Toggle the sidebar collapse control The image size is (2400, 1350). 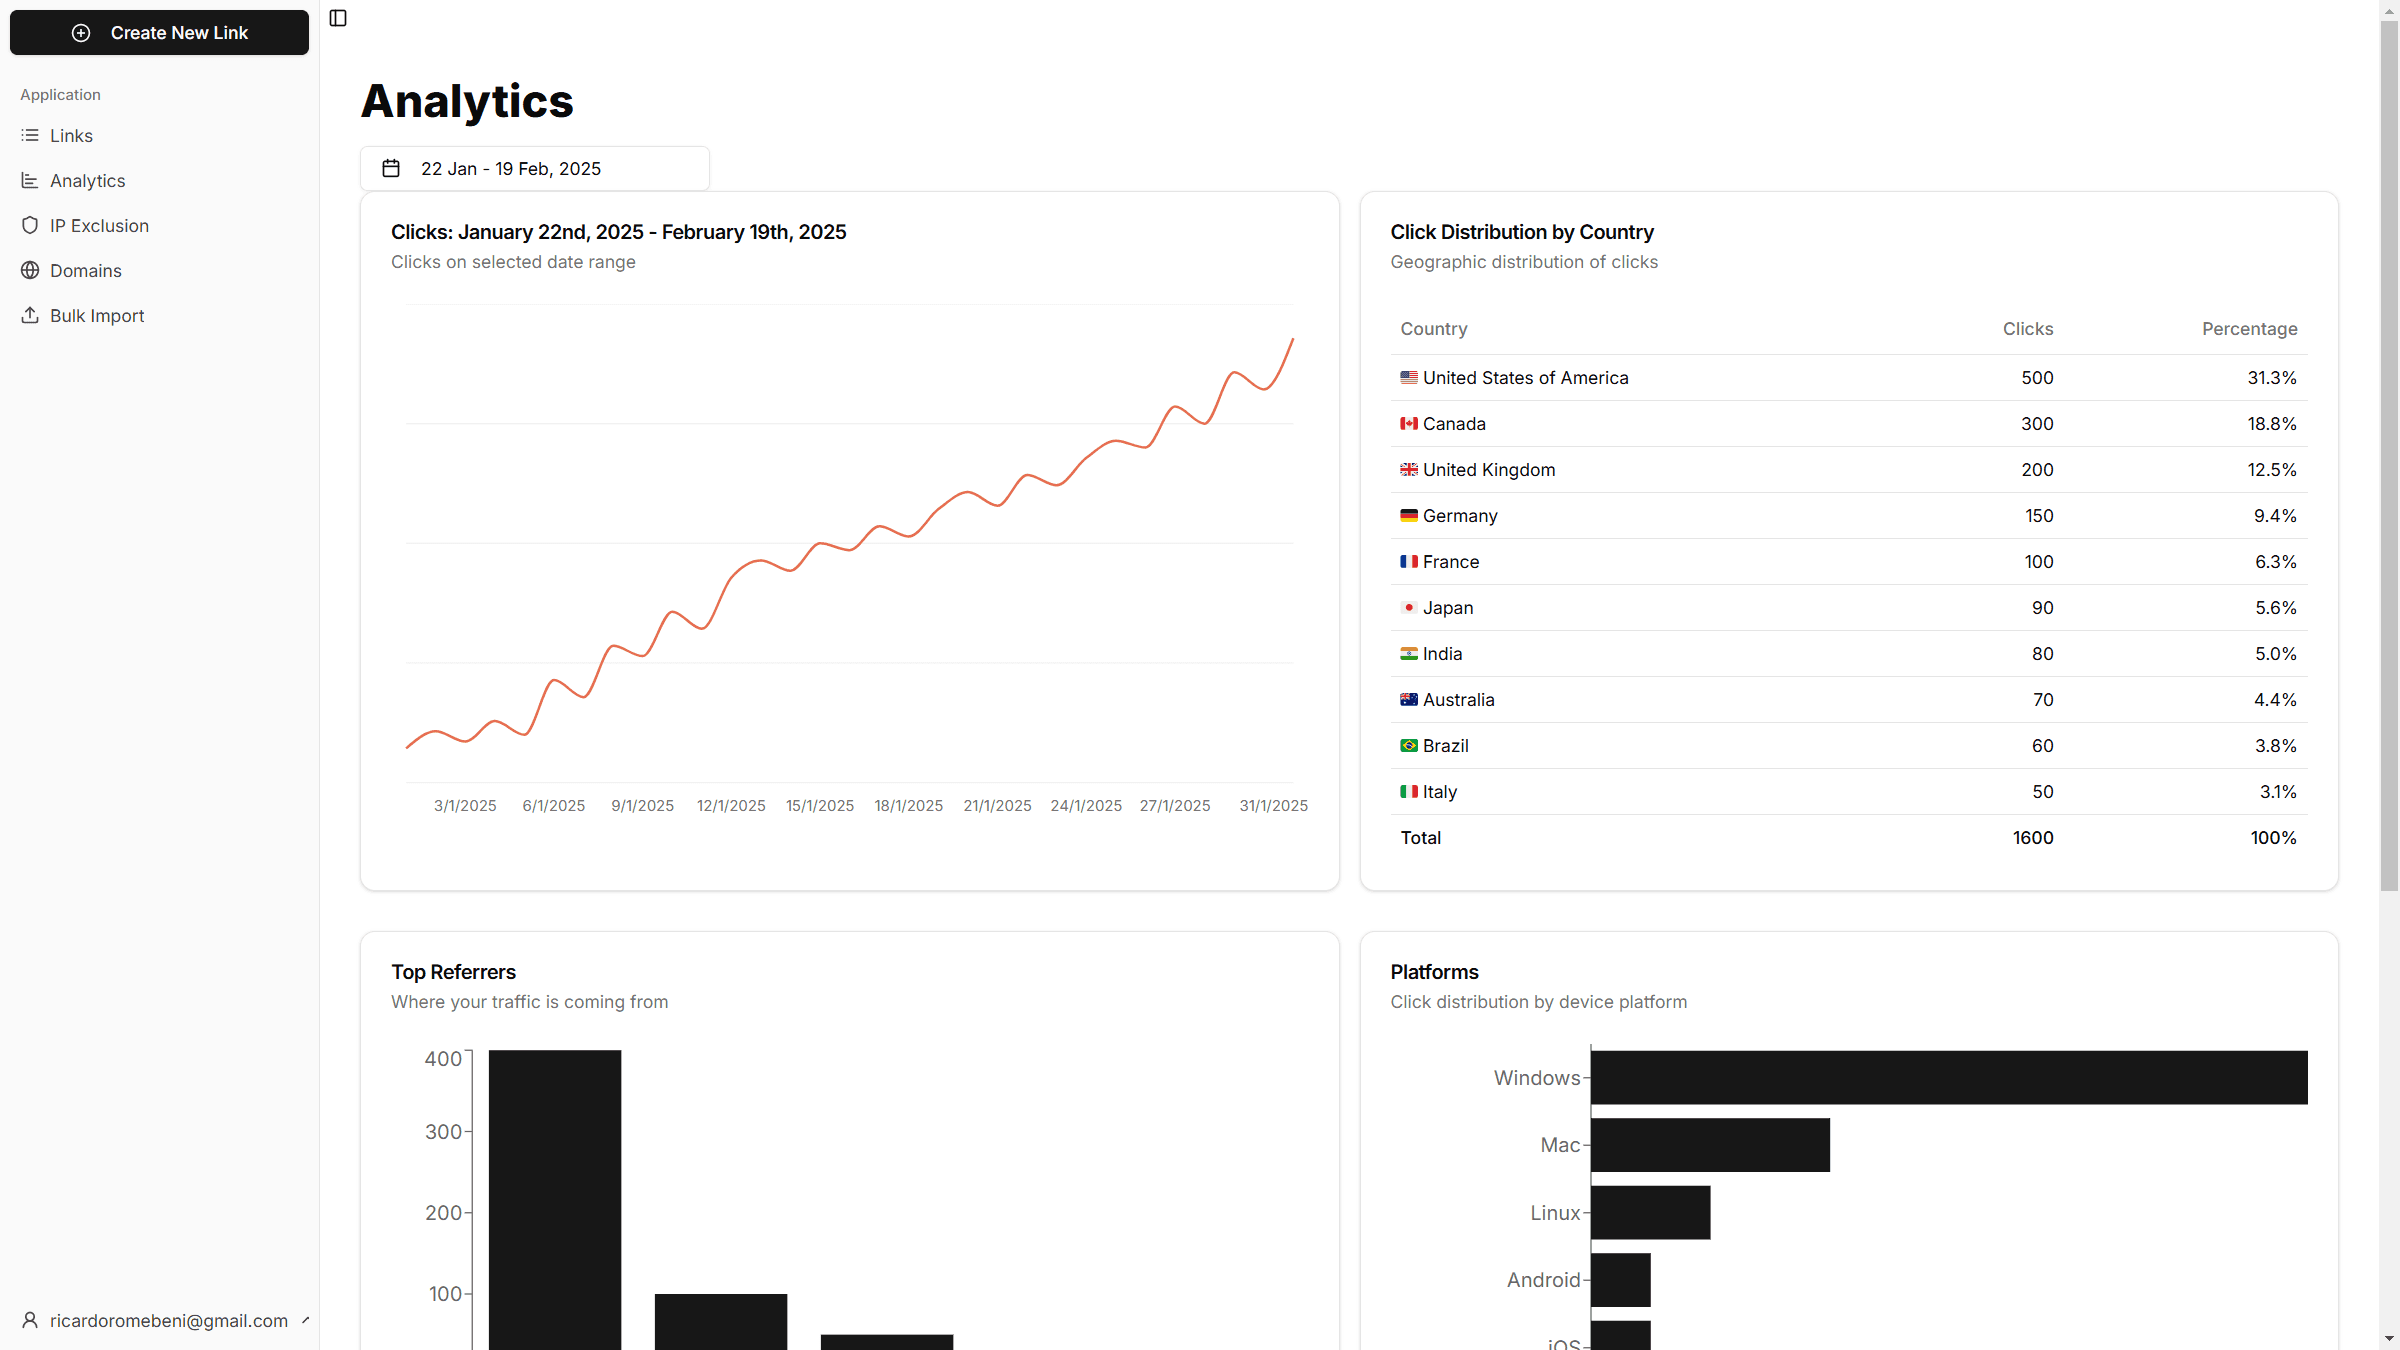(340, 18)
